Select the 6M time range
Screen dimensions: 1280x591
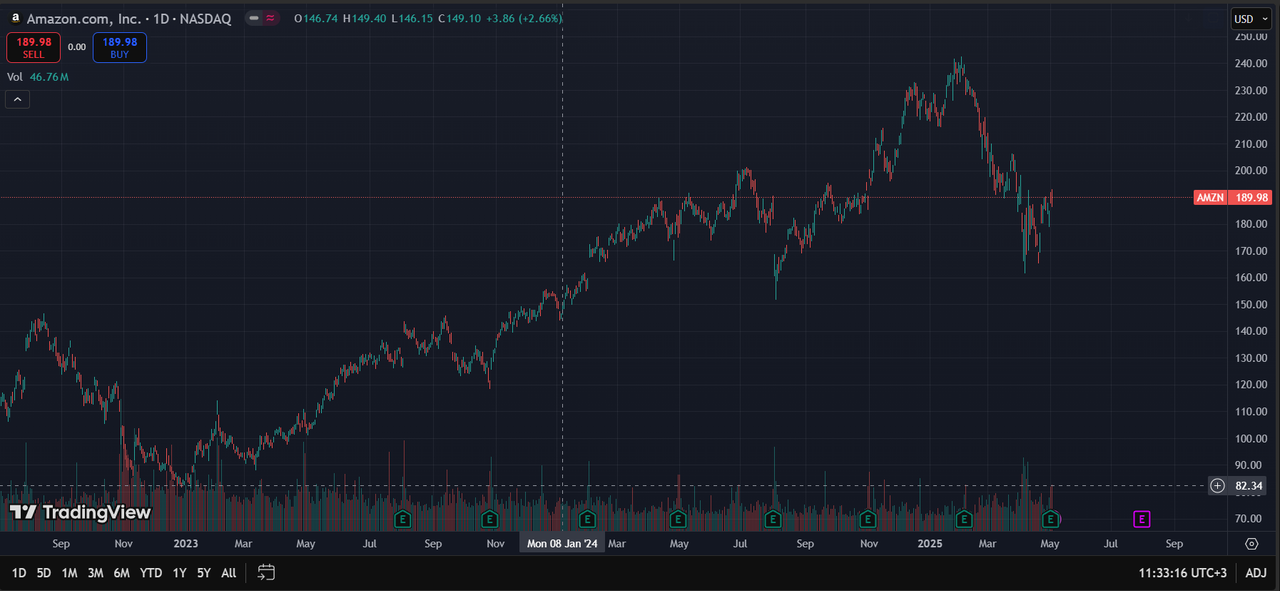click(x=121, y=573)
